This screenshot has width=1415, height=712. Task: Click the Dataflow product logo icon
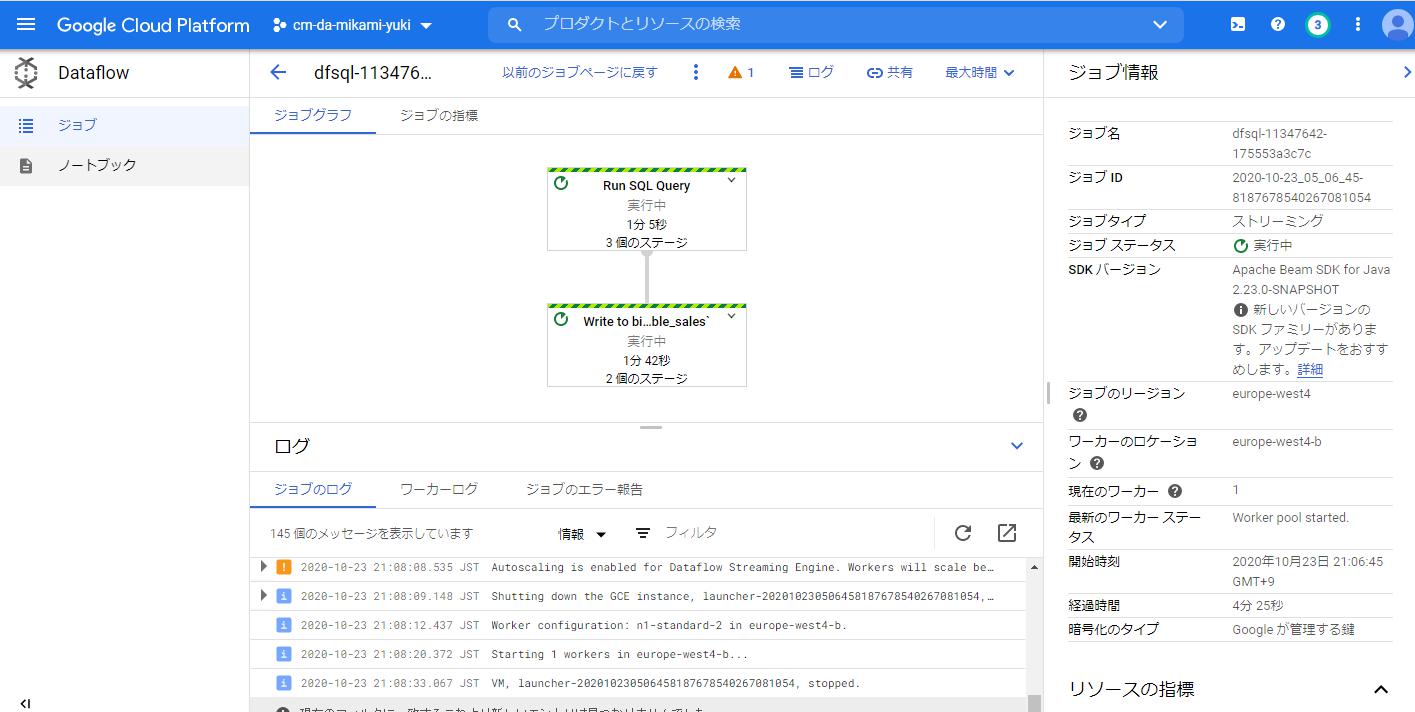pos(27,72)
